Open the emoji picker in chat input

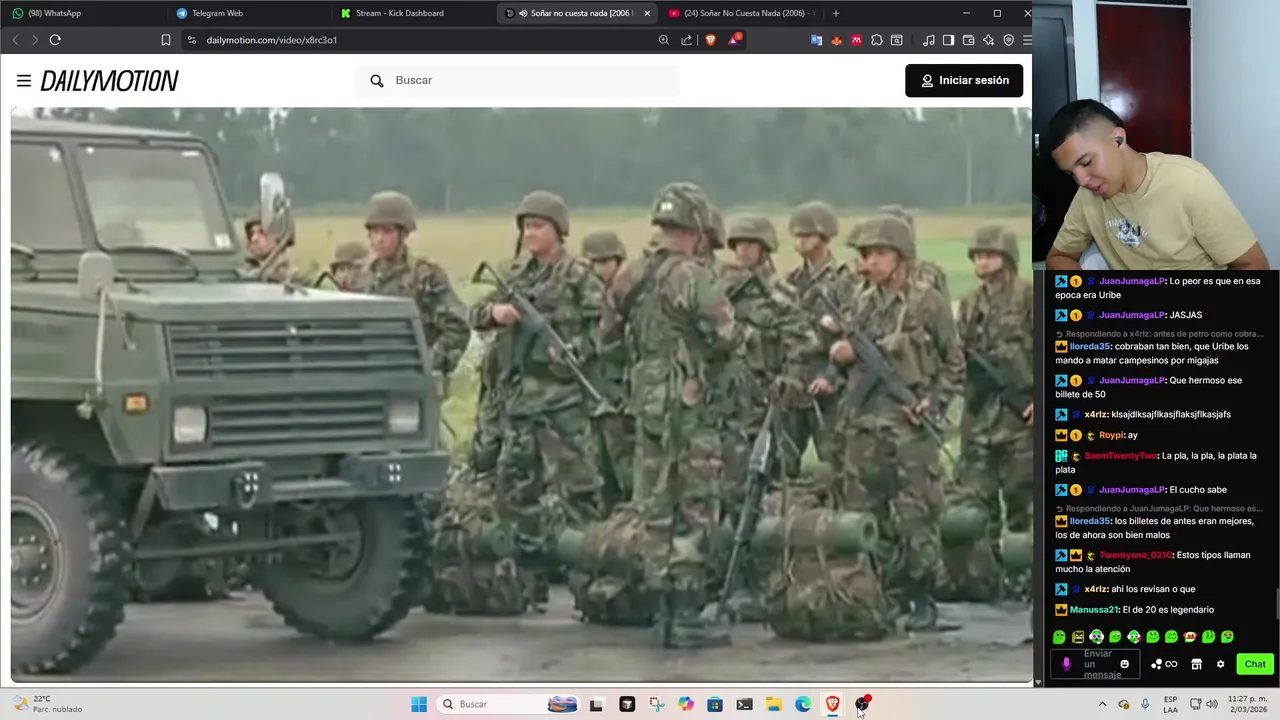(1125, 664)
